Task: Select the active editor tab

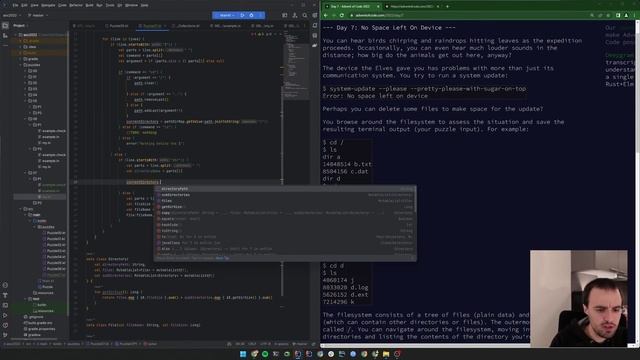Action: point(151,26)
